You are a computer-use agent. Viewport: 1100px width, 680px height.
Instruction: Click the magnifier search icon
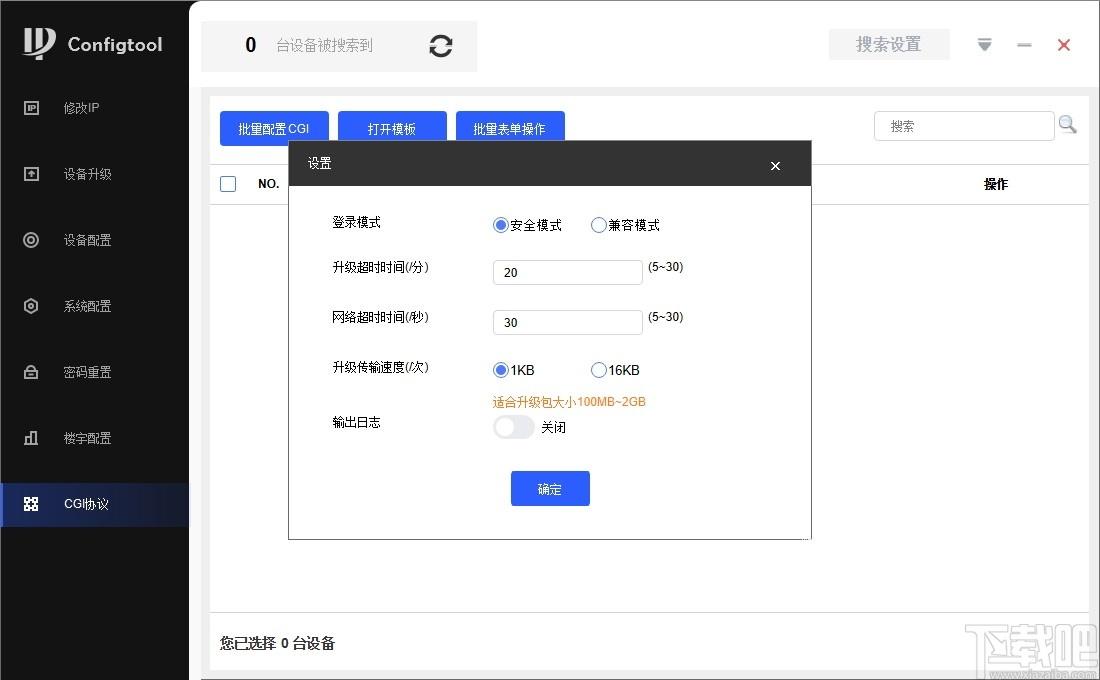click(1067, 125)
